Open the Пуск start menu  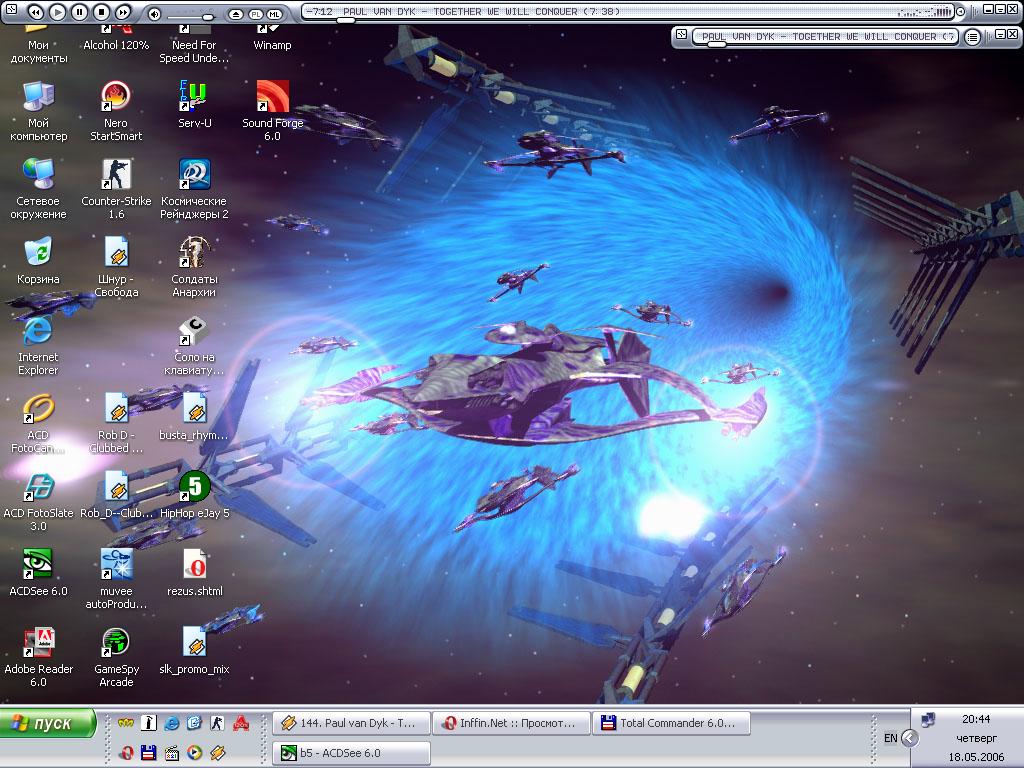[x=48, y=723]
